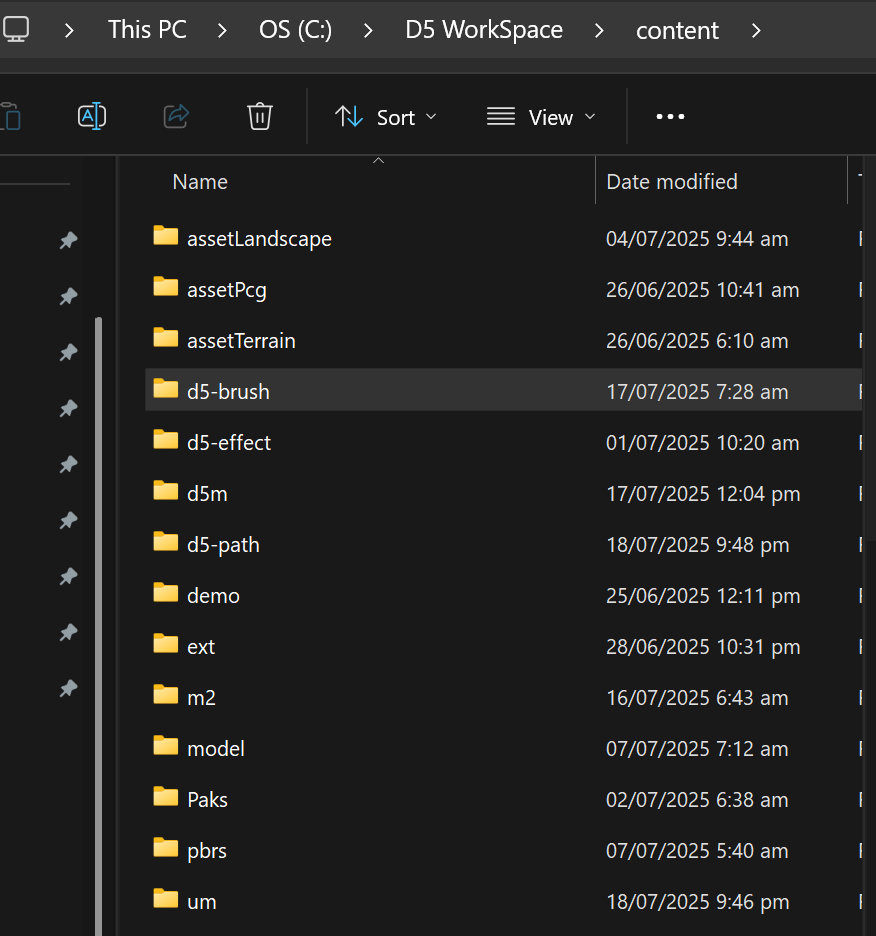Click the um folder icon
Screen dimensions: 876x936
click(165, 900)
